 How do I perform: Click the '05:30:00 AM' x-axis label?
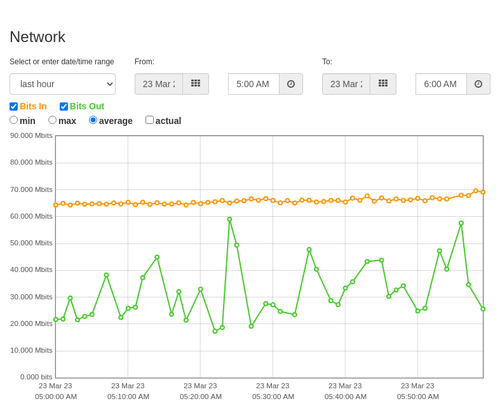pos(273,397)
